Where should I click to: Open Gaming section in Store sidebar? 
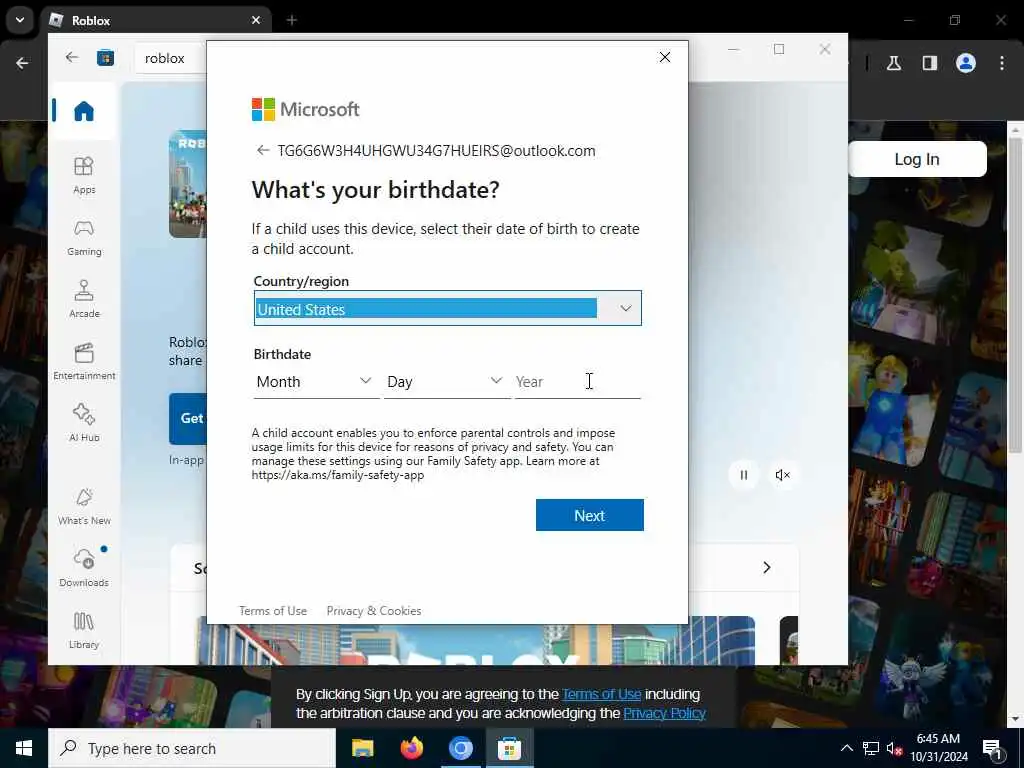(x=84, y=238)
